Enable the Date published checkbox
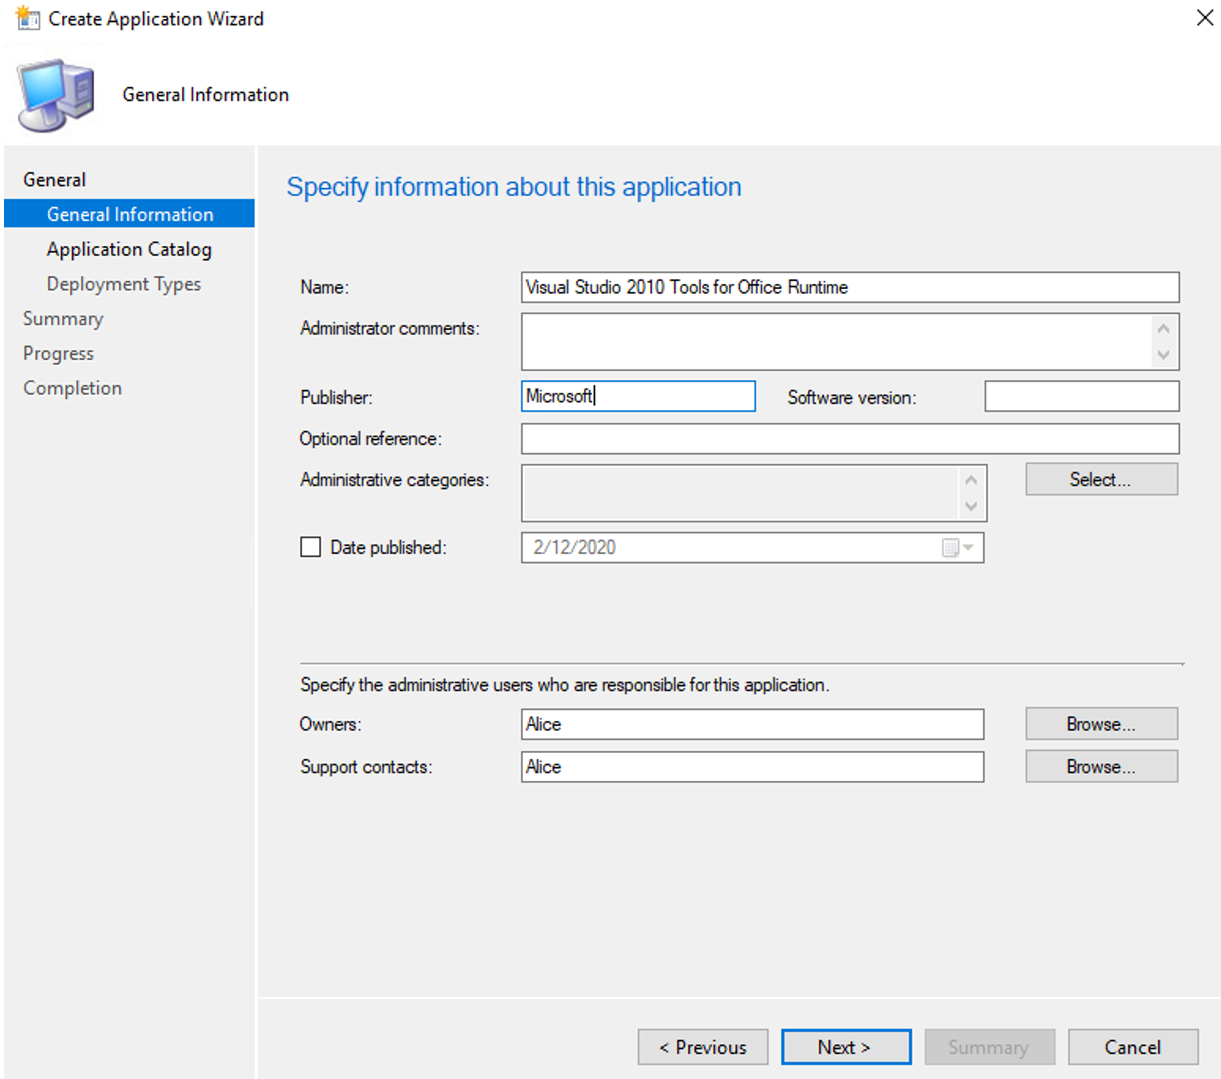 click(311, 547)
